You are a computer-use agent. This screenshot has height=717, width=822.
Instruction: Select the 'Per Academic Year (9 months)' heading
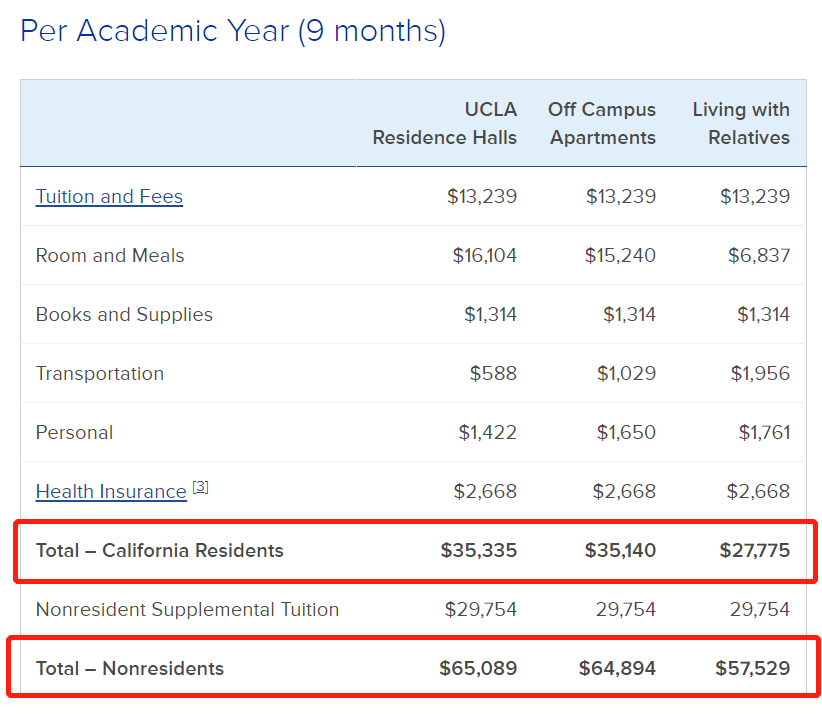pos(233,31)
